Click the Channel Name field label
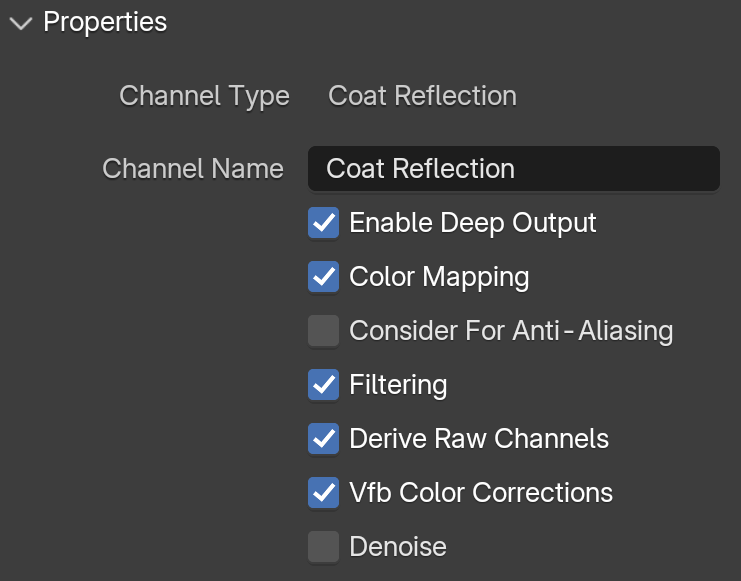Viewport: 741px width, 581px height. click(x=193, y=169)
